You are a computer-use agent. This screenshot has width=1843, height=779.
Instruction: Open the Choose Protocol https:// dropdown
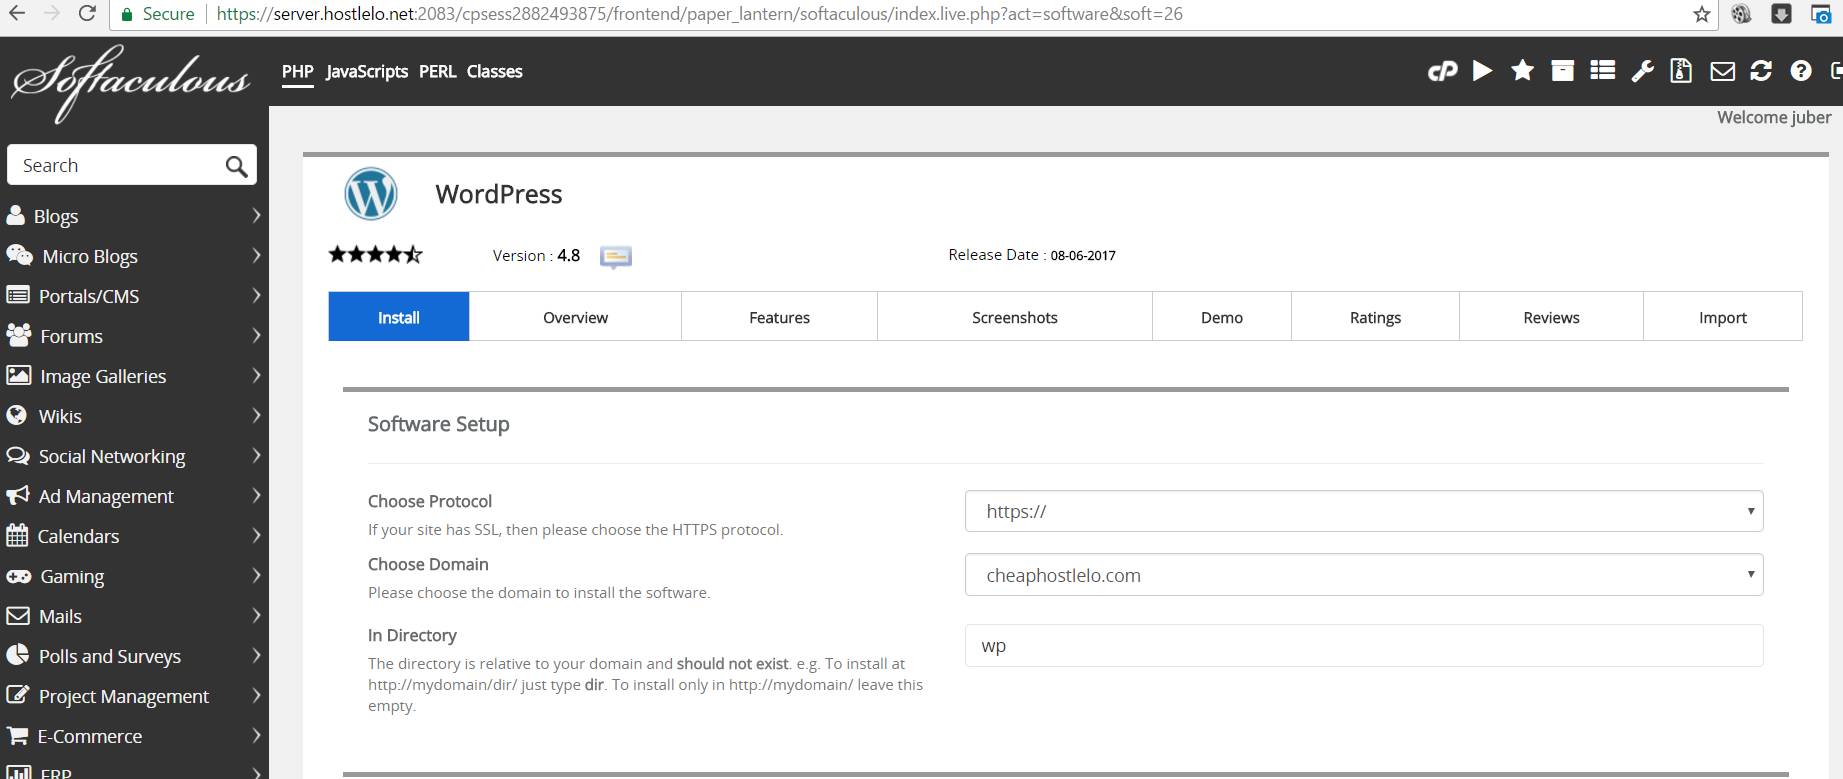coord(1364,511)
